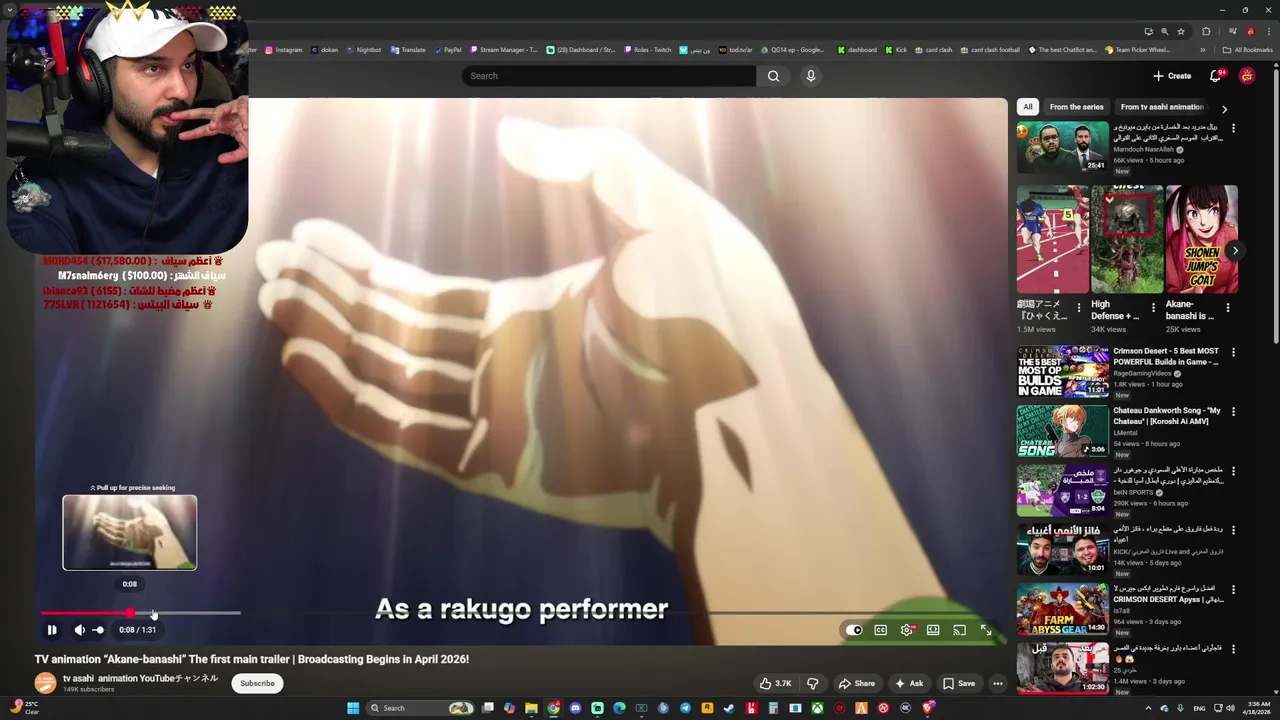Pause the video playback
The image size is (1280, 720).
pyautogui.click(x=52, y=630)
